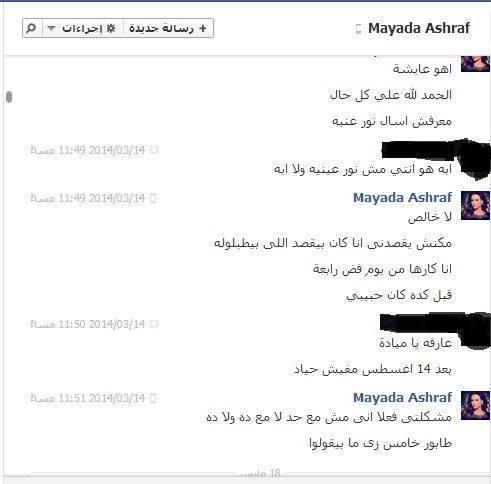Click the top partial avatar thumbnail
The height and width of the screenshot is (484, 491).
pyautogui.click(x=475, y=64)
